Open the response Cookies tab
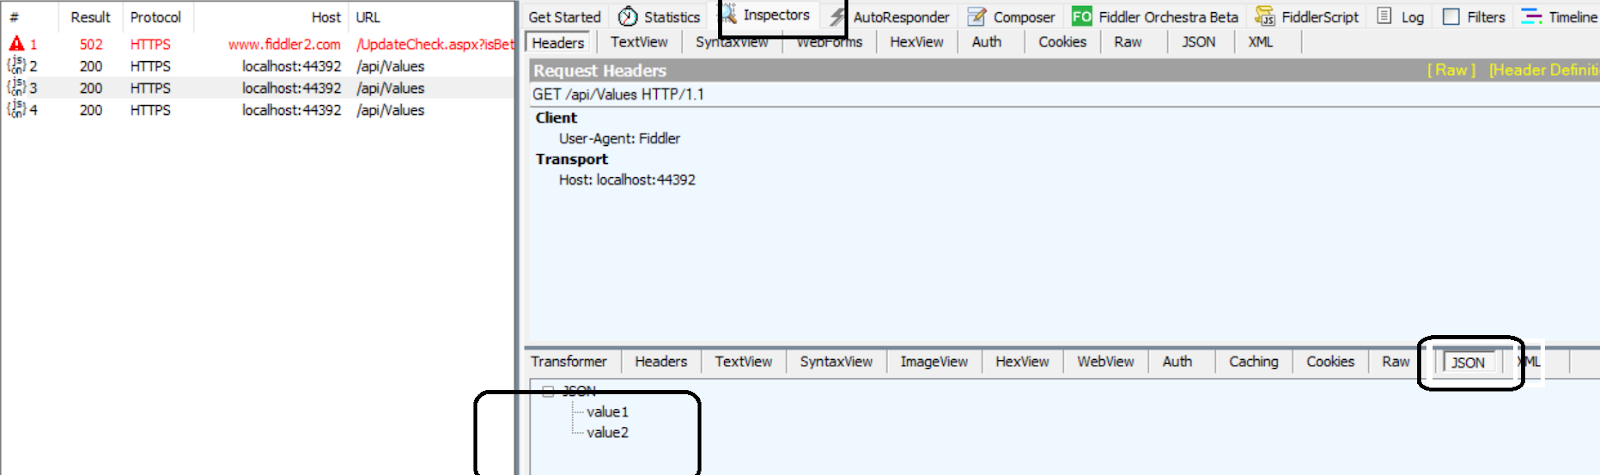This screenshot has width=1600, height=475. [1330, 362]
